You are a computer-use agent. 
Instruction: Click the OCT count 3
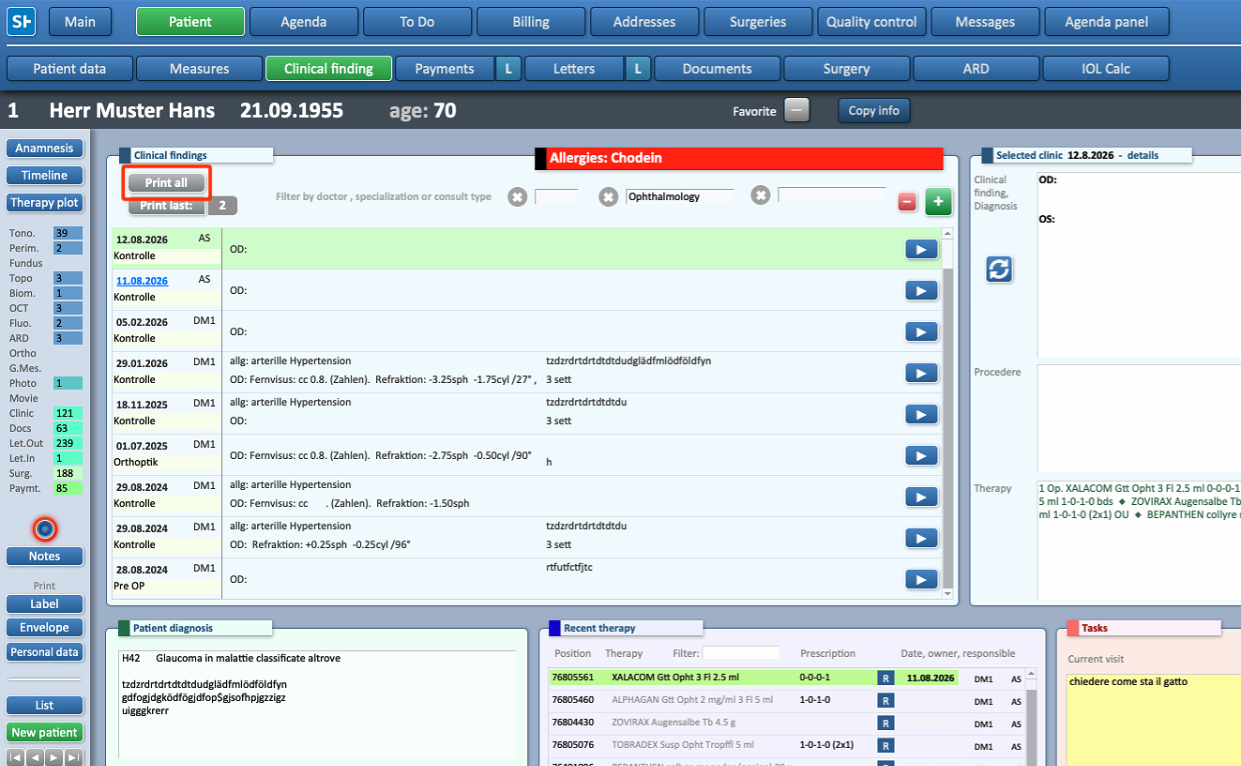coord(68,308)
